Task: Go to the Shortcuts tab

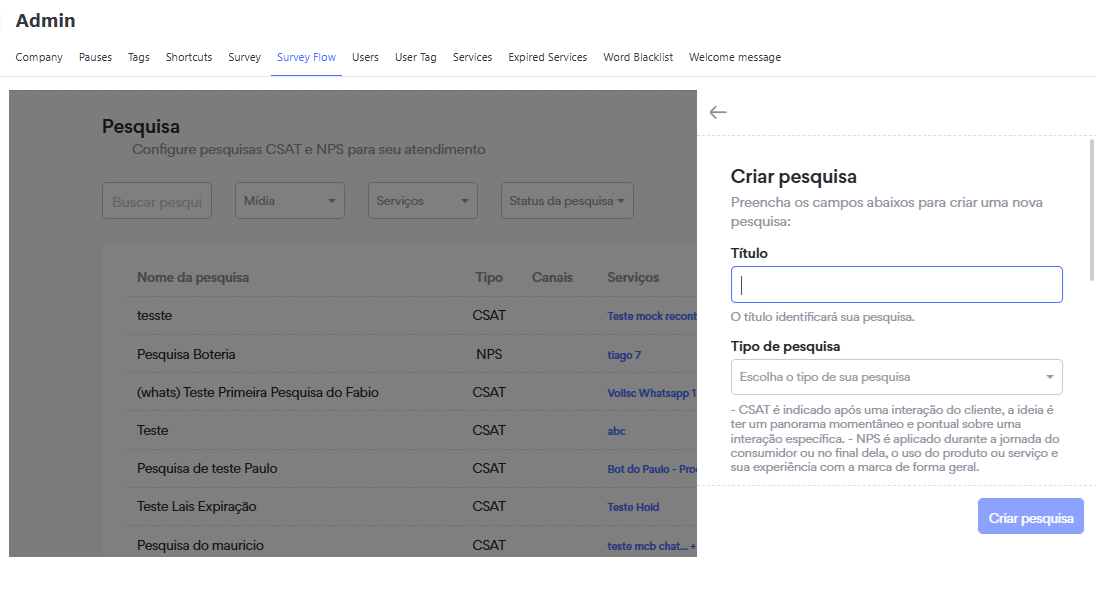Action: 189,57
